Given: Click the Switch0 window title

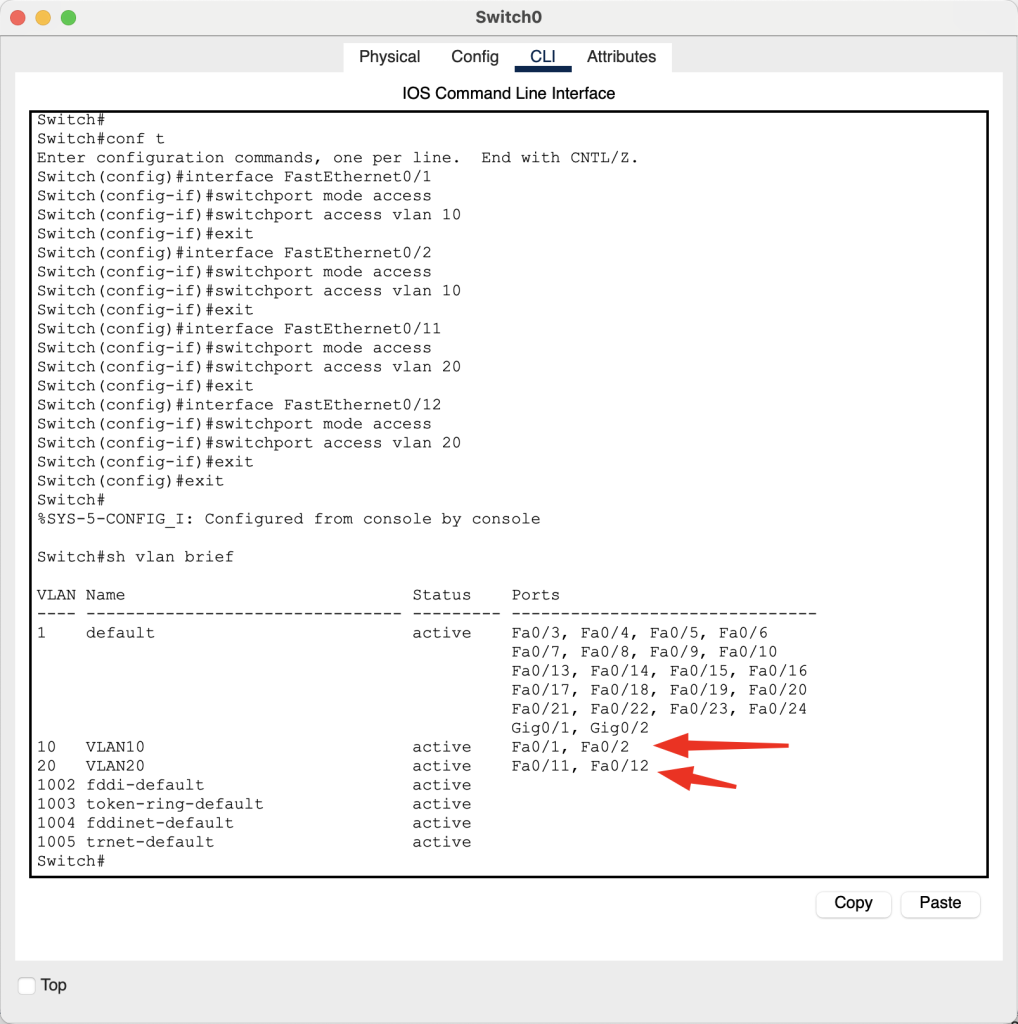Looking at the screenshot, I should (x=508, y=17).
